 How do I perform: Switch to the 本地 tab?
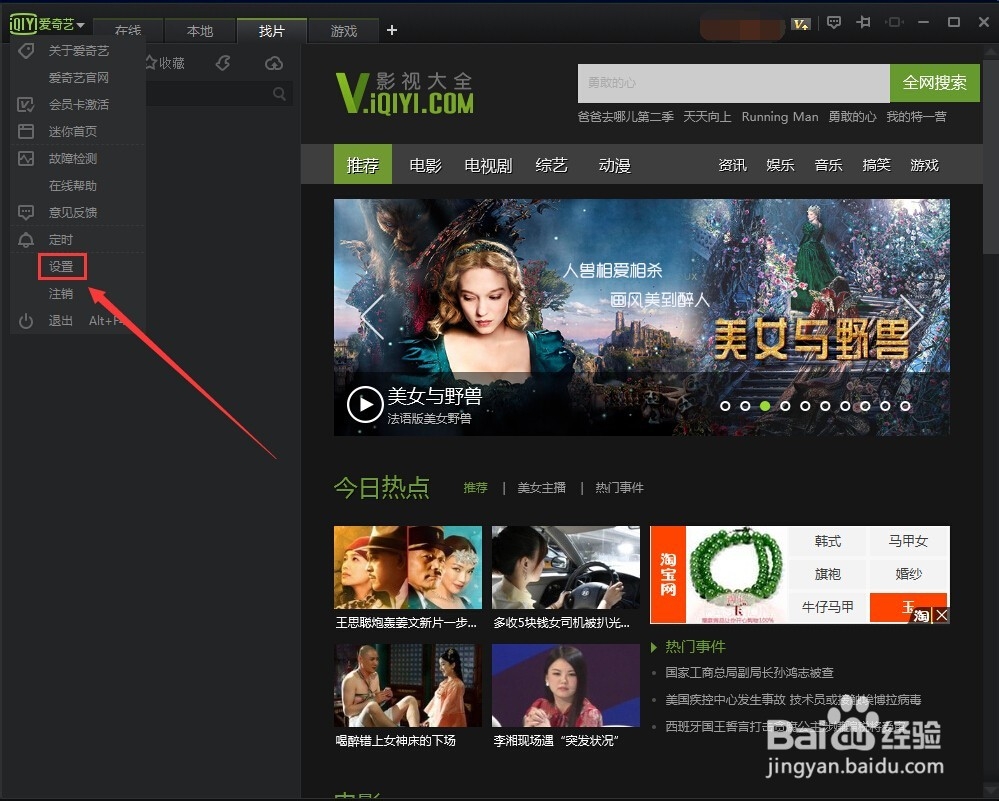click(x=199, y=31)
